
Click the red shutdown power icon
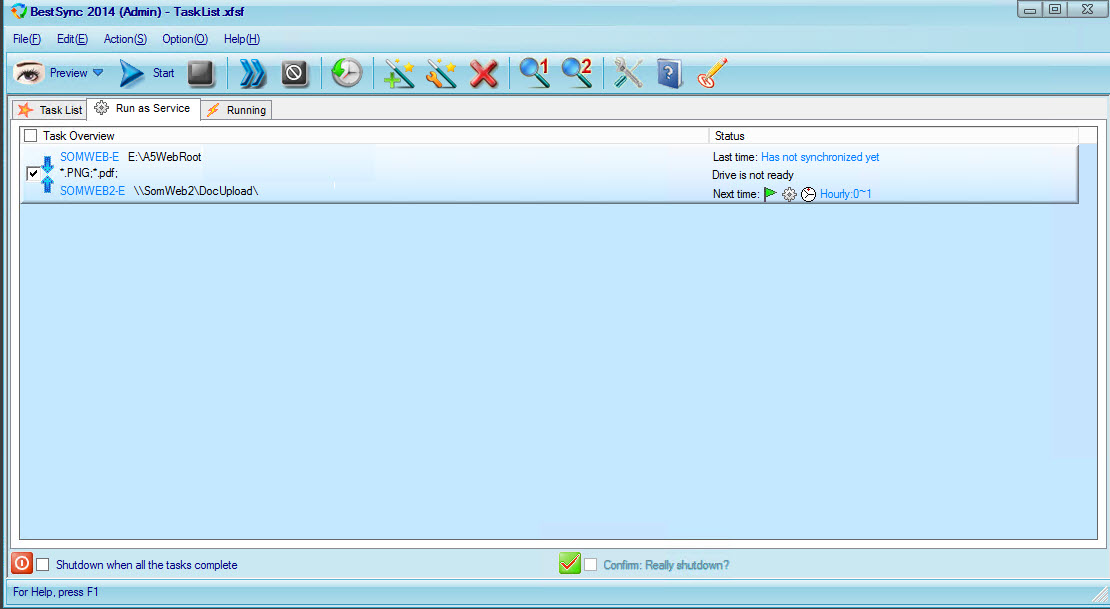(22, 563)
